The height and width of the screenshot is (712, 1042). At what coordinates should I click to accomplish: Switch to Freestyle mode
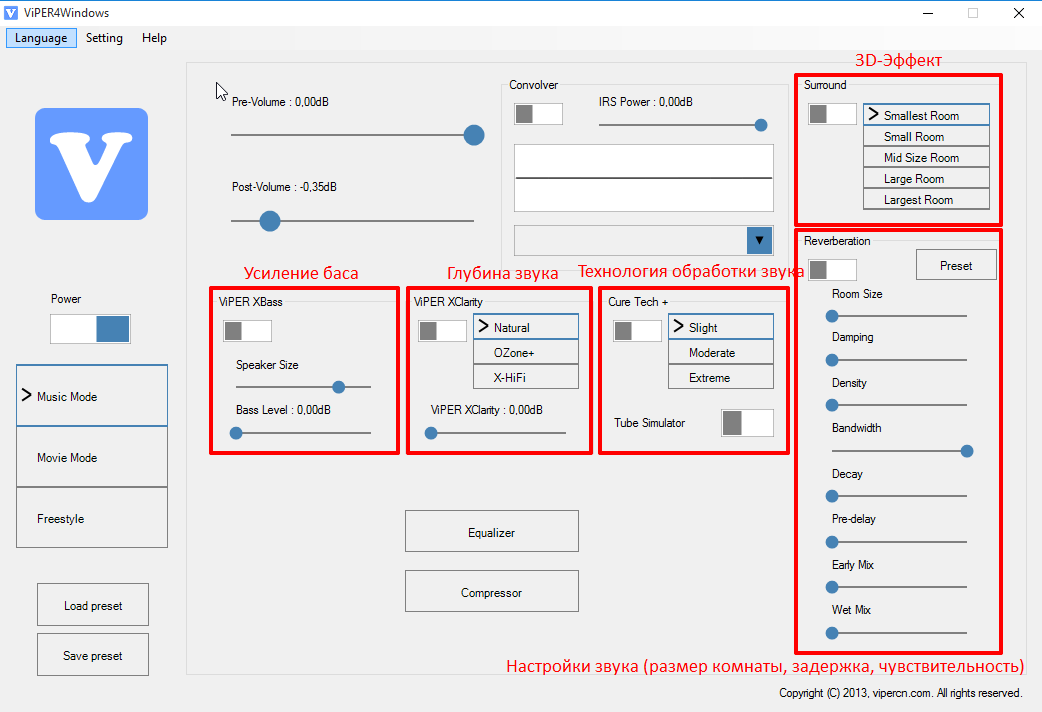click(92, 518)
